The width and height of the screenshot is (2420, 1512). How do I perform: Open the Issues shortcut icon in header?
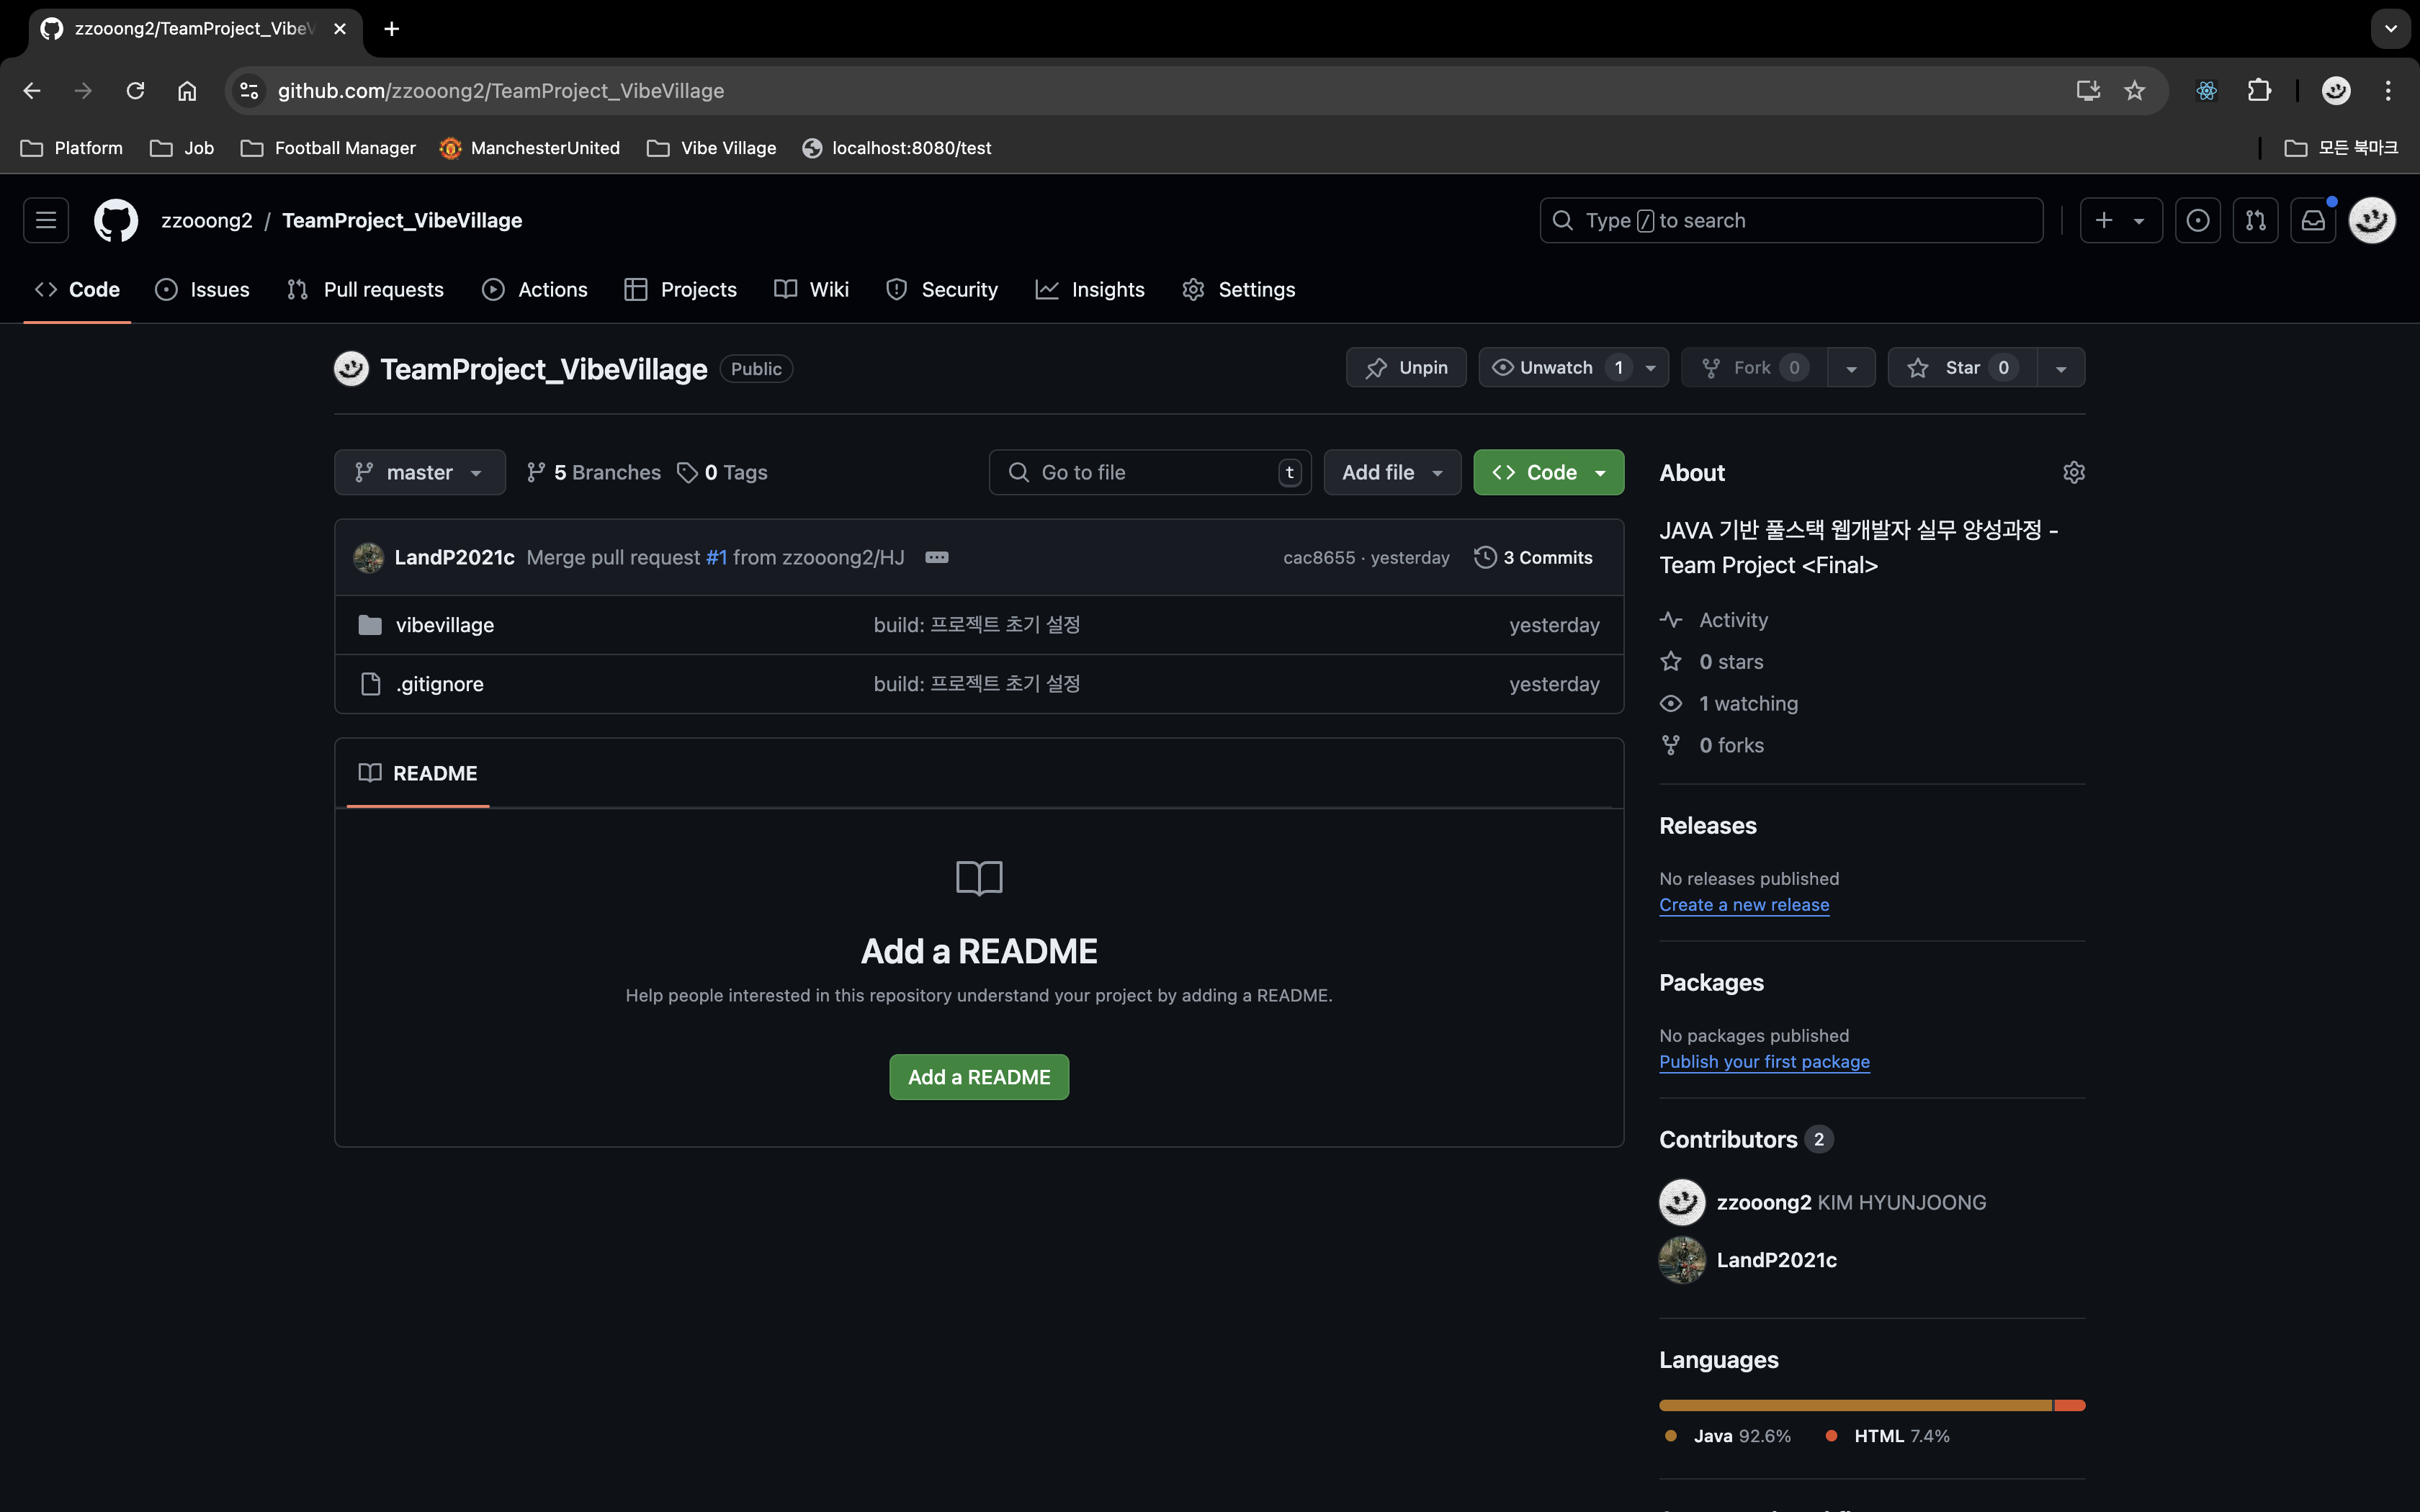coord(2197,220)
